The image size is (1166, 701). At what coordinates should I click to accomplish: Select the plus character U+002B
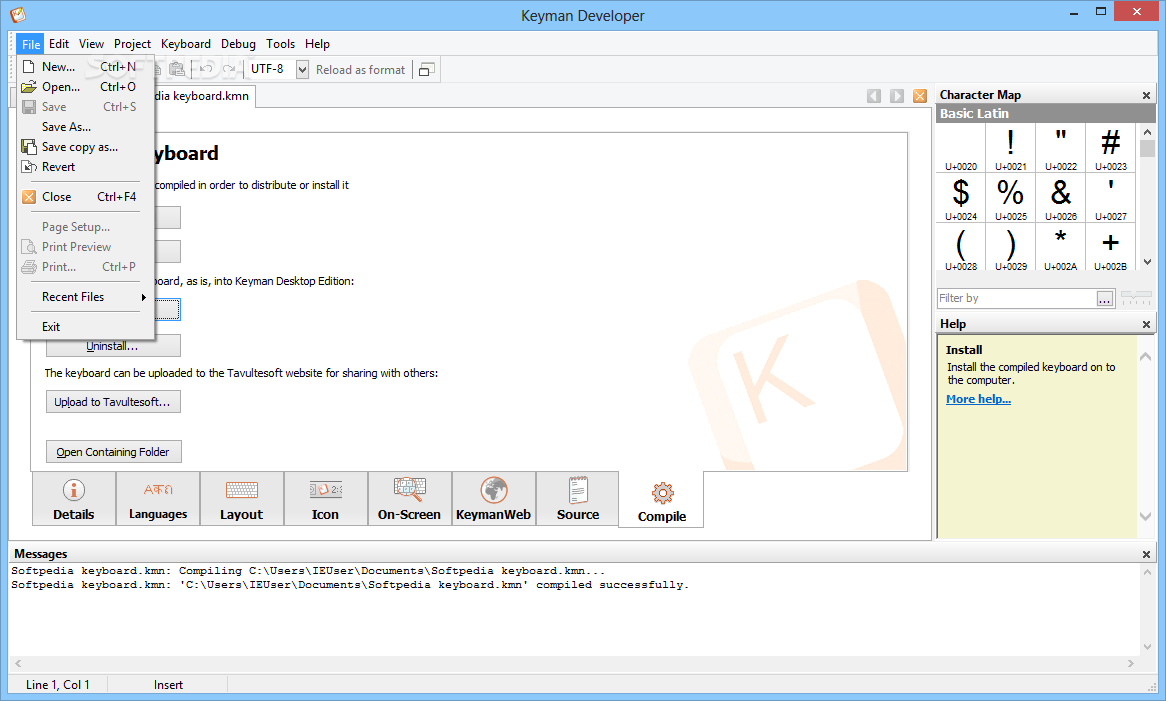click(1110, 248)
